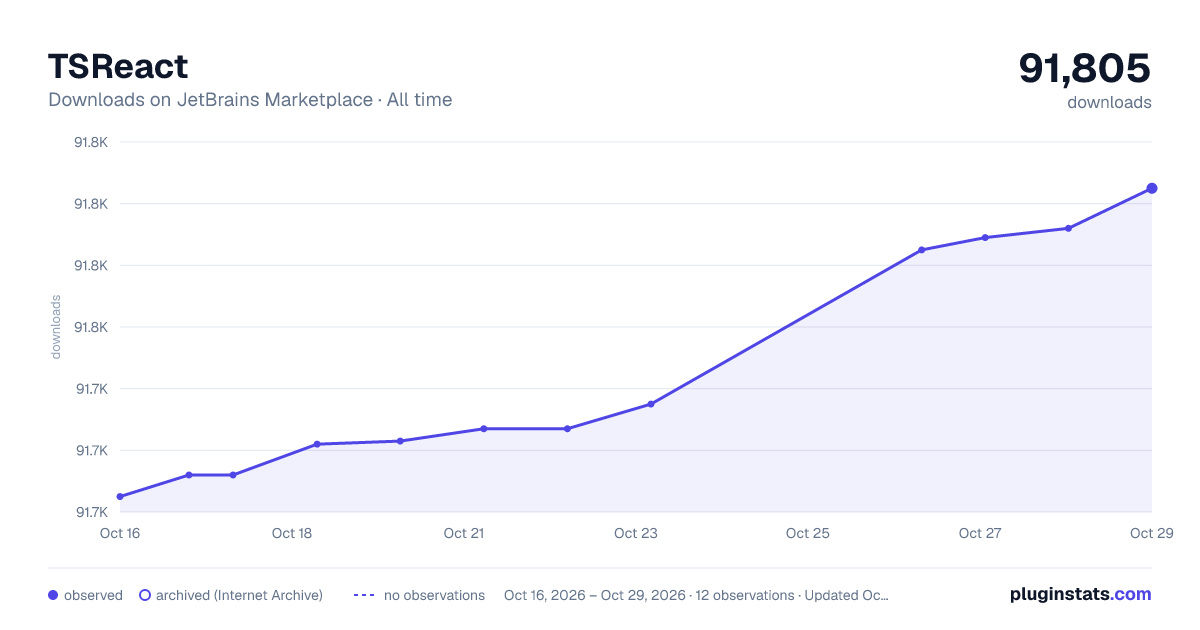Click the observed legend dot icon
The height and width of the screenshot is (630, 1200).
point(53,595)
